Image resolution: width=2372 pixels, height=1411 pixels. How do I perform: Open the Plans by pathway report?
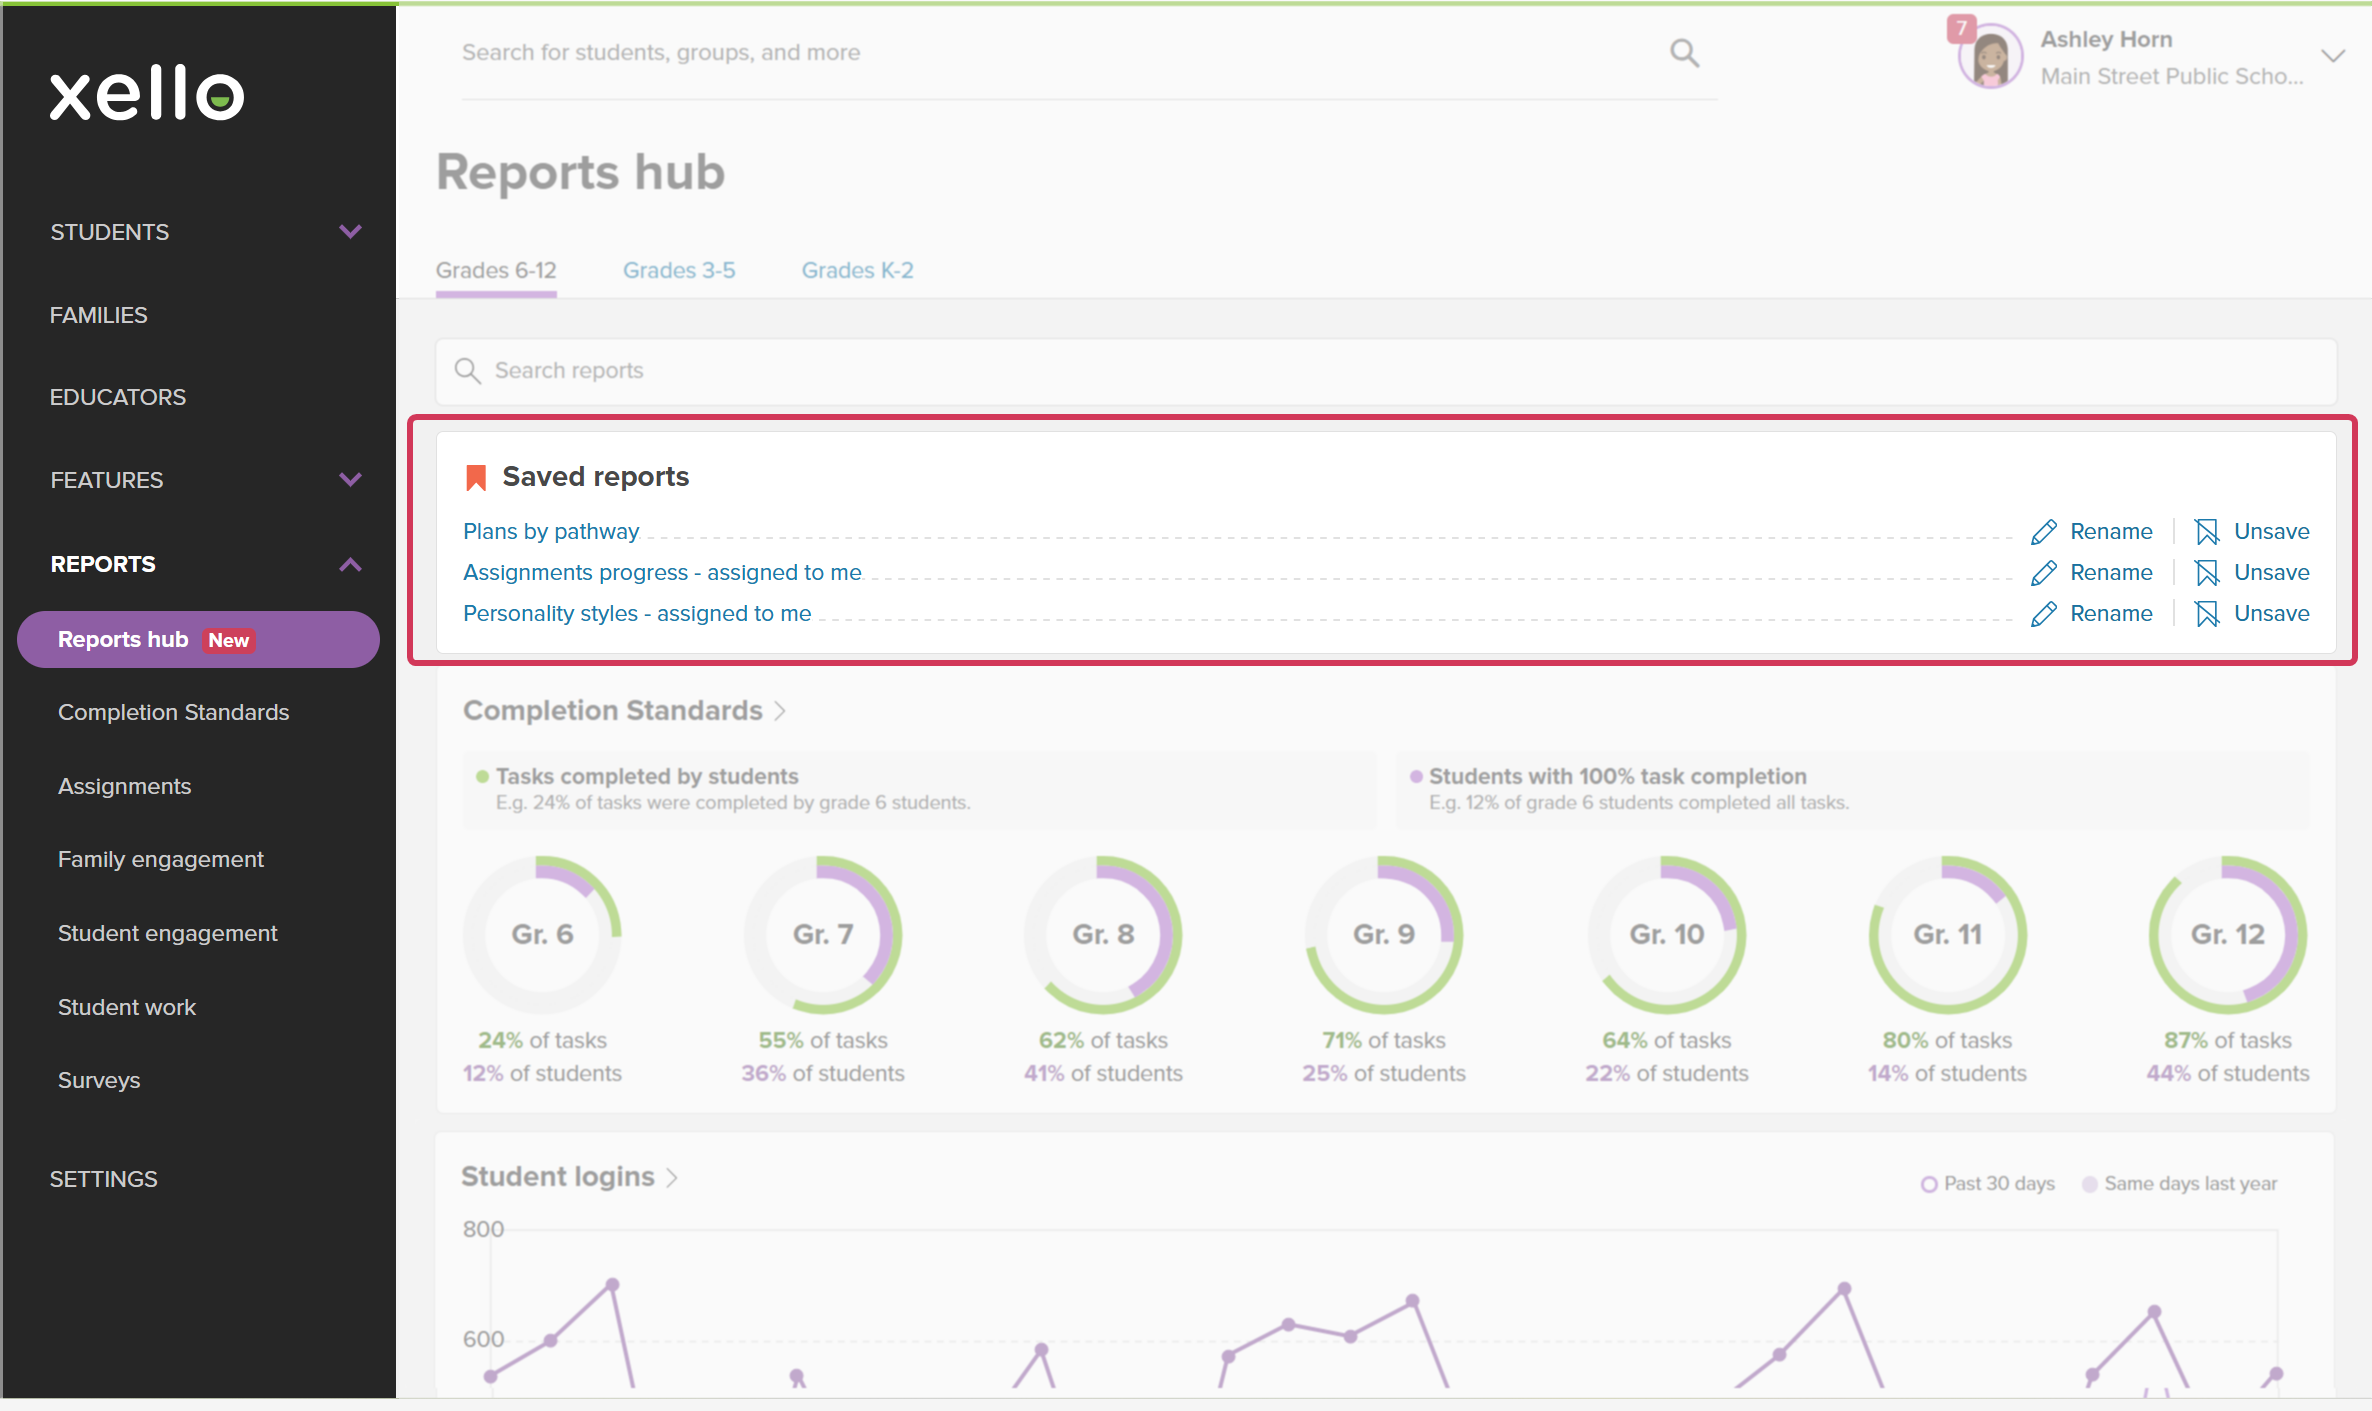click(551, 532)
